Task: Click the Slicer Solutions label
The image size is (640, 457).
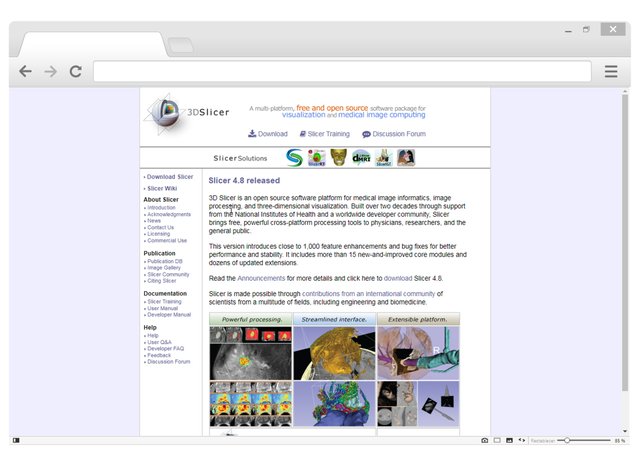Action: (240, 158)
